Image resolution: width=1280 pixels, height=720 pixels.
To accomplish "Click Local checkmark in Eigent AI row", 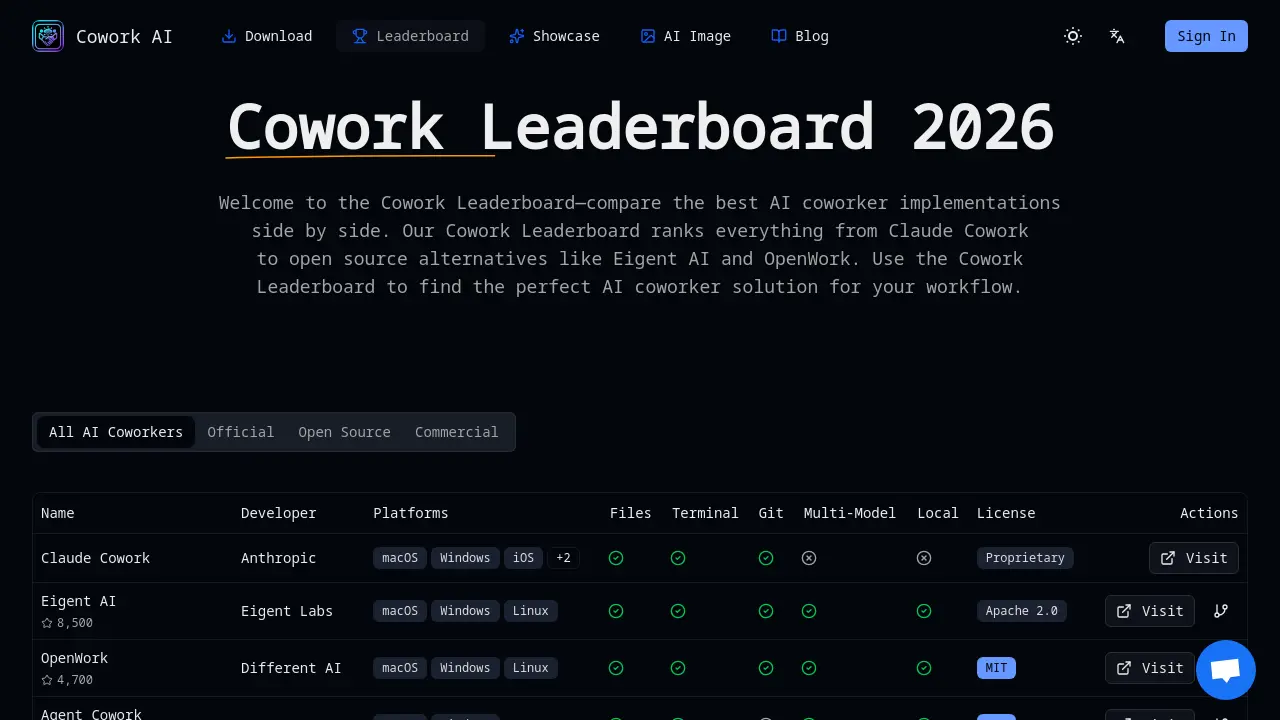I will click(x=924, y=611).
